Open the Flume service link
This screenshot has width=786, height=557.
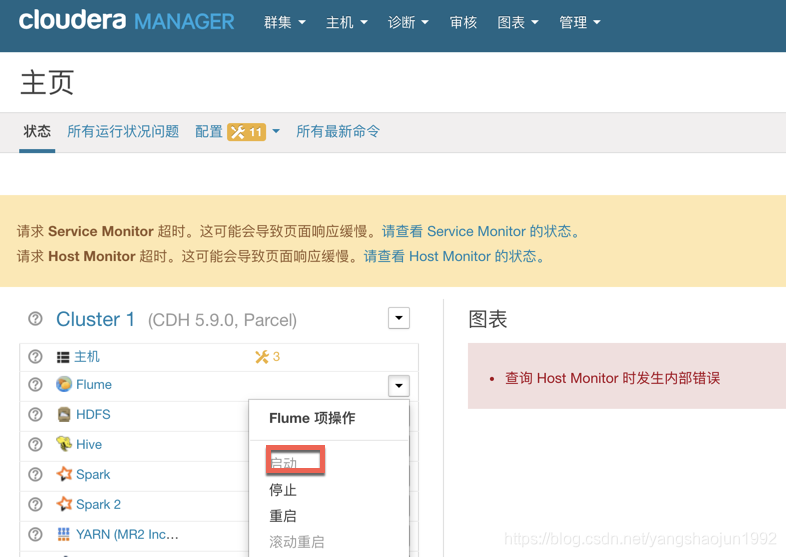click(x=94, y=385)
